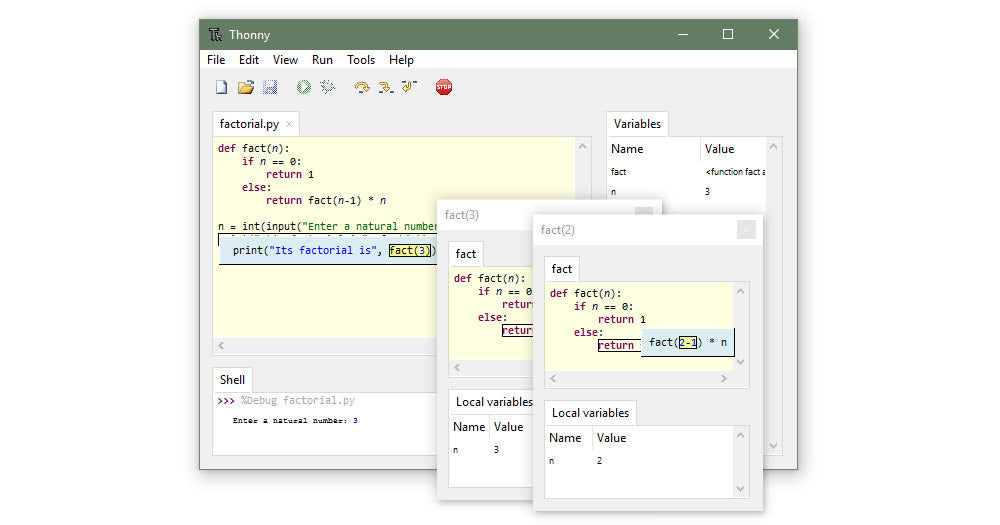This screenshot has width=1000, height=525.
Task: Select the Shell panel tab
Action: point(232,380)
